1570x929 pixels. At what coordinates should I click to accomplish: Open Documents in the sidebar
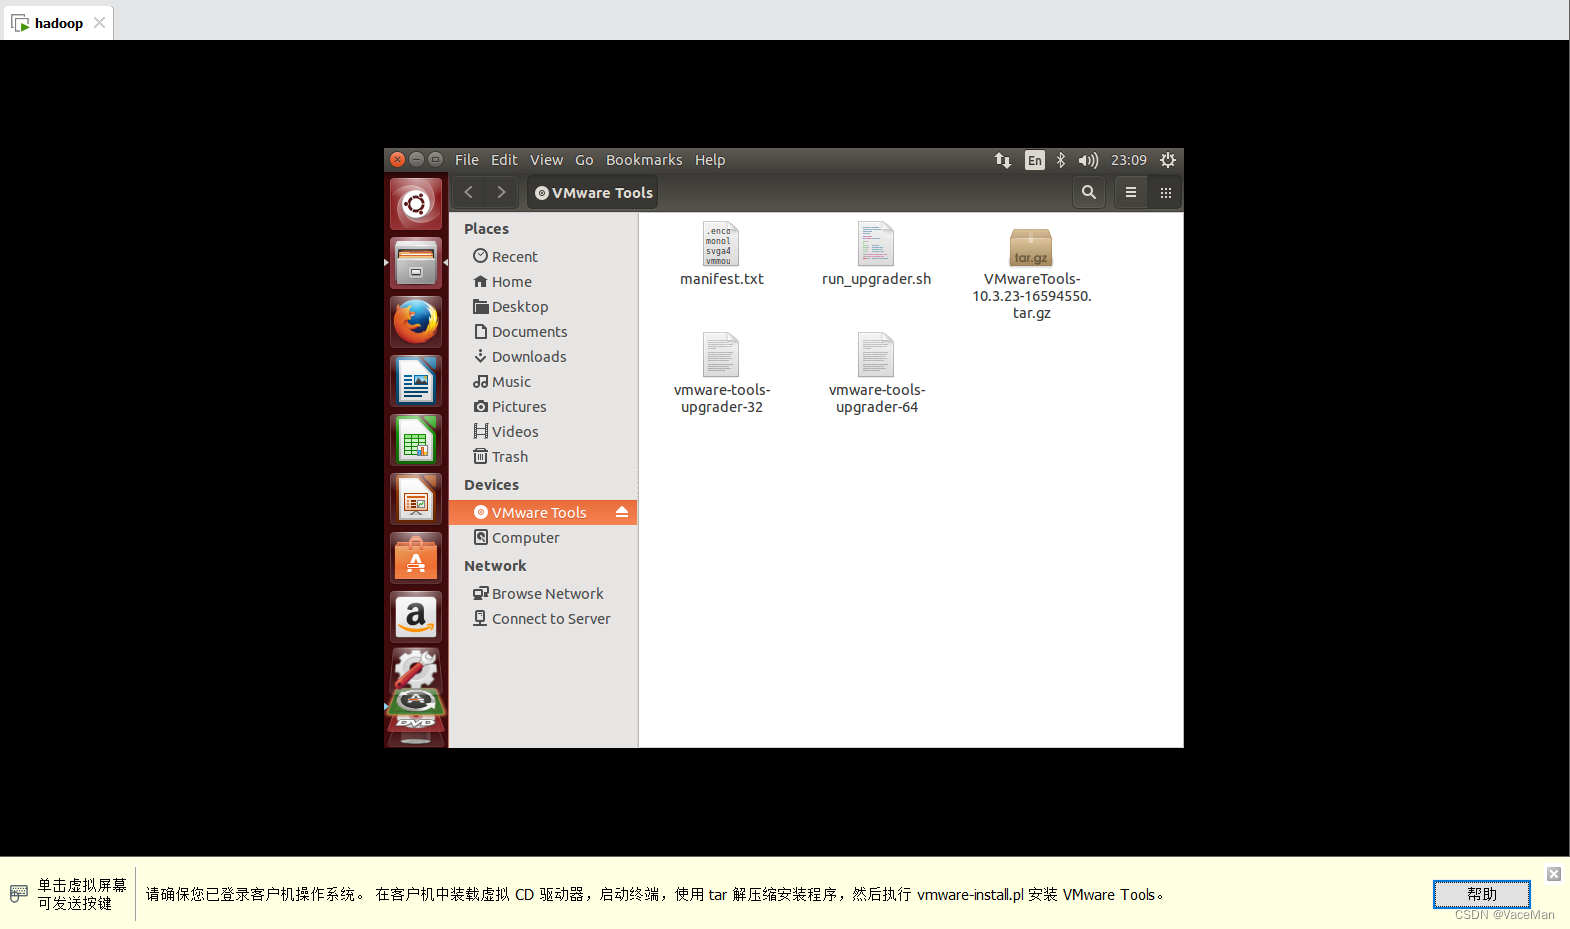coord(543,332)
